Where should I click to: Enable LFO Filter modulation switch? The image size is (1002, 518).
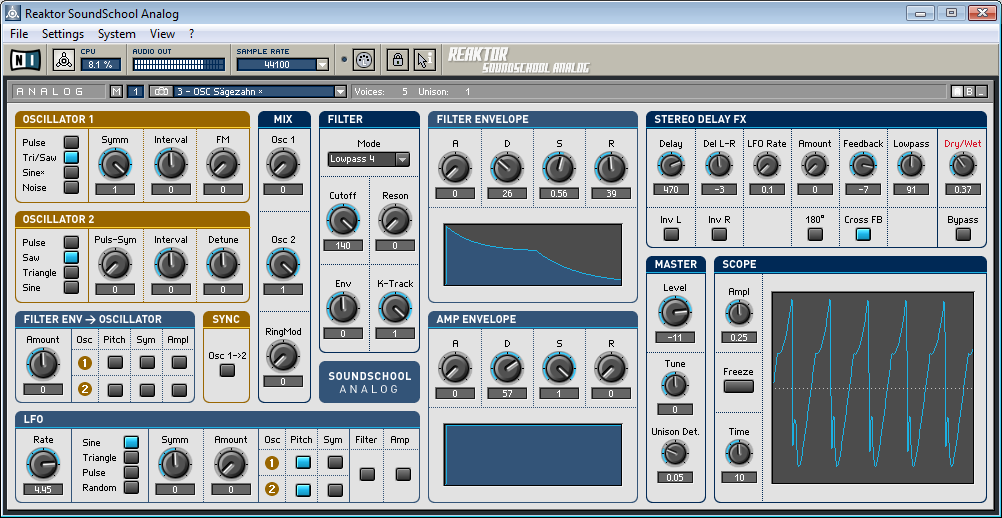(x=367, y=474)
